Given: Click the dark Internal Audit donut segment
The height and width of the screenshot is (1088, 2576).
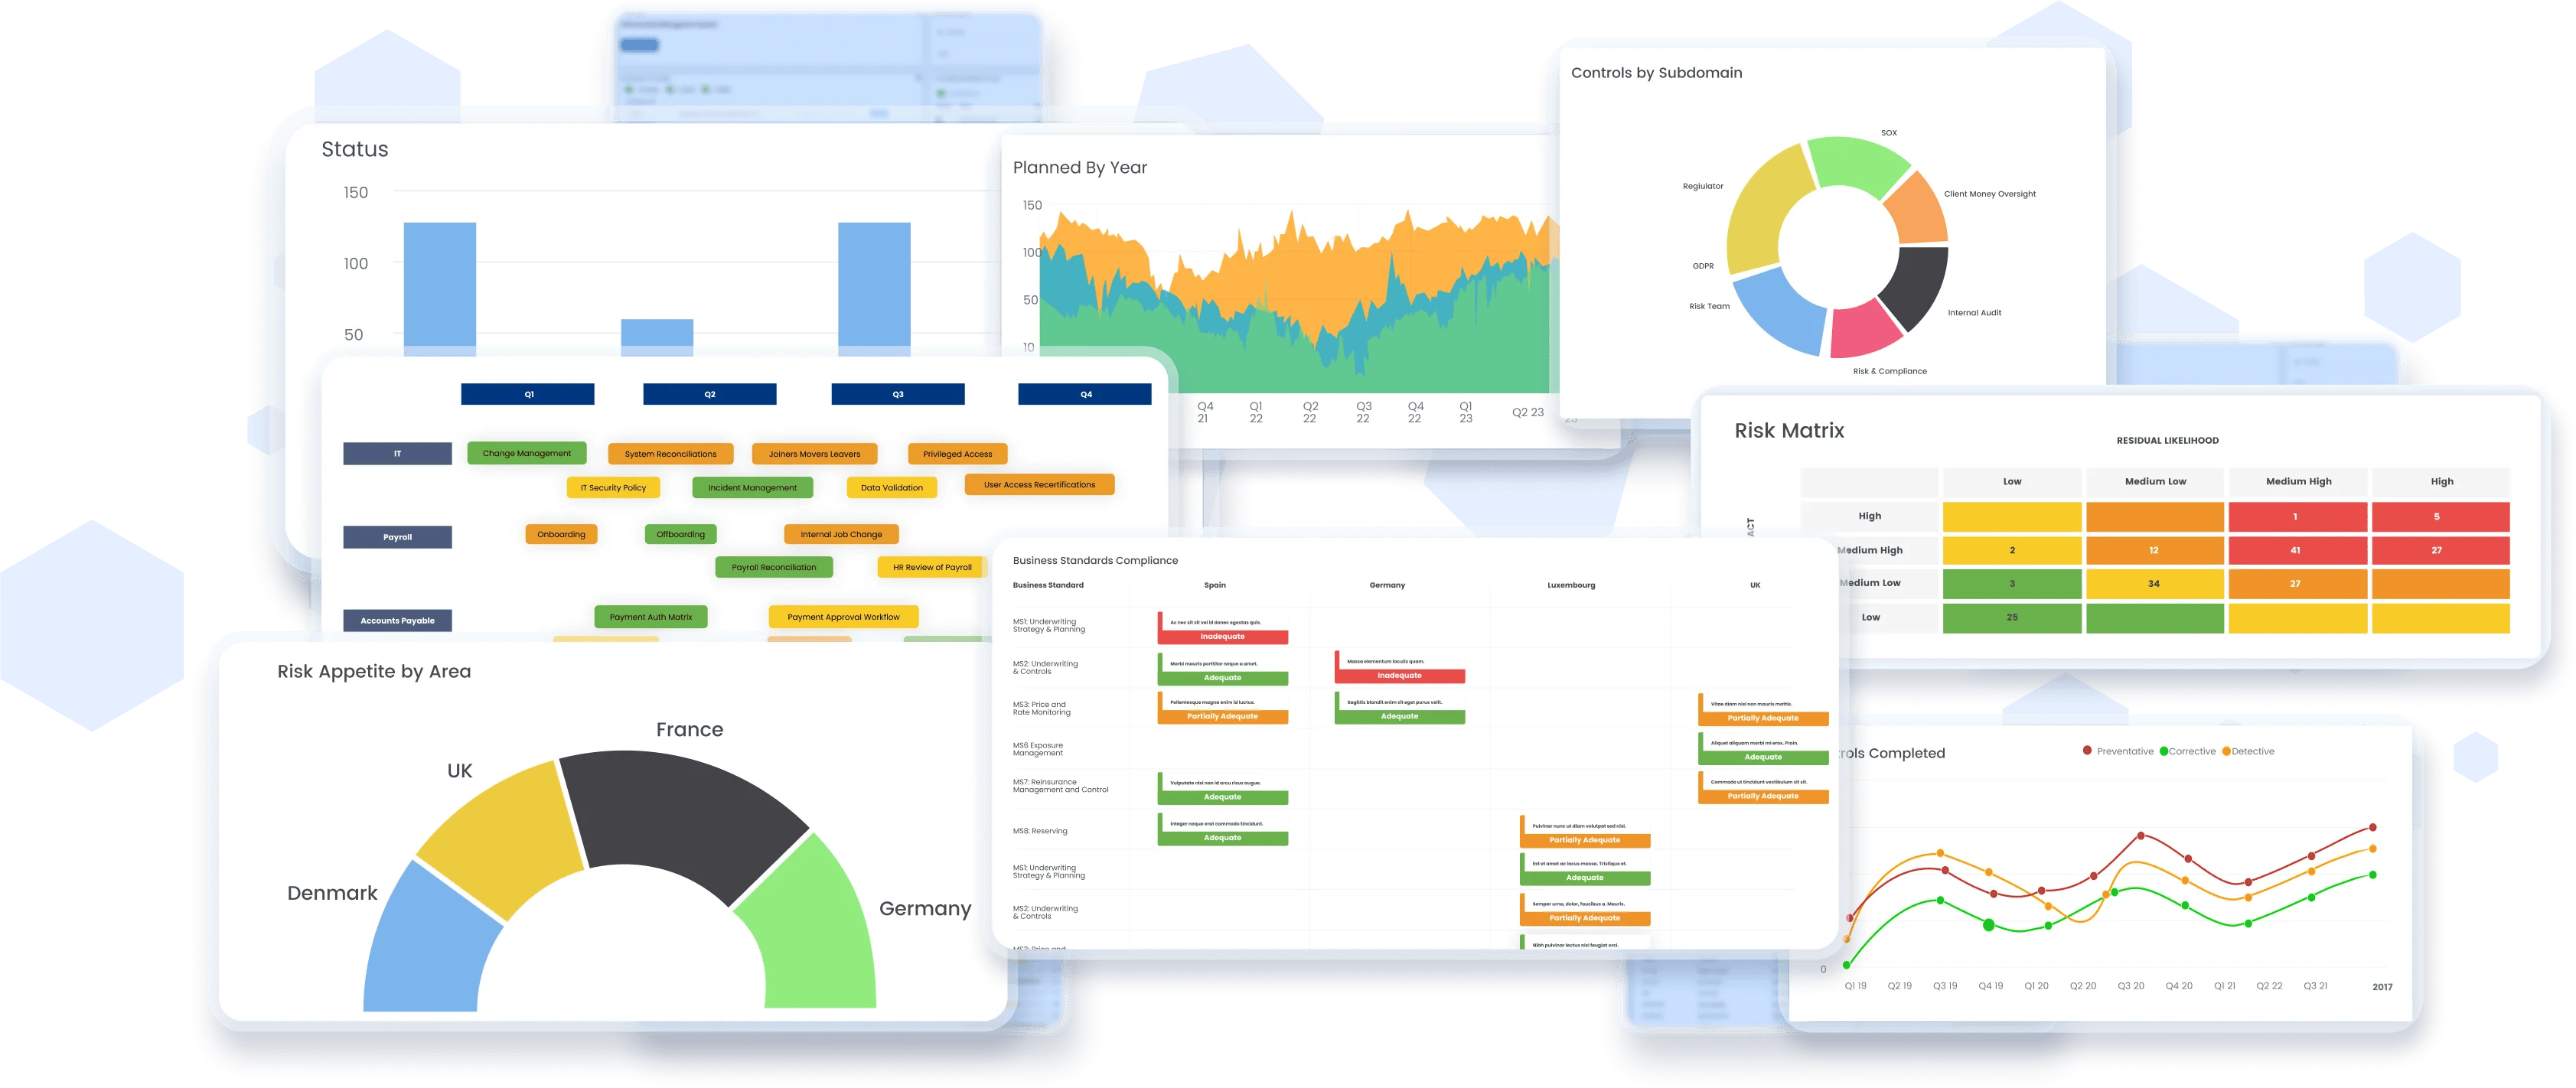Looking at the screenshot, I should click(1918, 285).
